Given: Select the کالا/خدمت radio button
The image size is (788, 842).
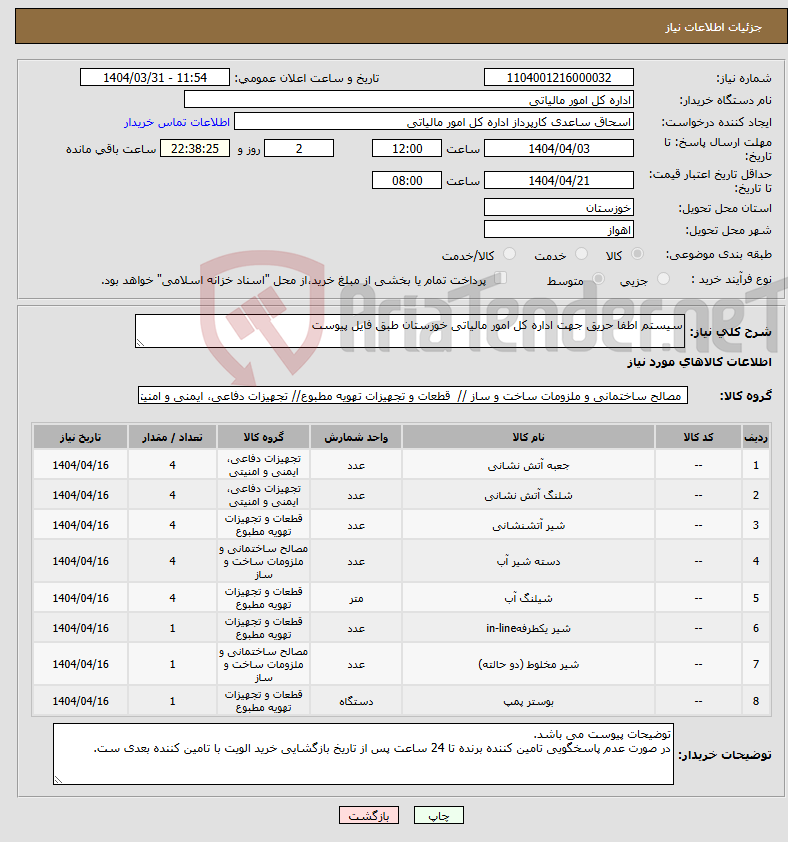Looking at the screenshot, I should (509, 254).
